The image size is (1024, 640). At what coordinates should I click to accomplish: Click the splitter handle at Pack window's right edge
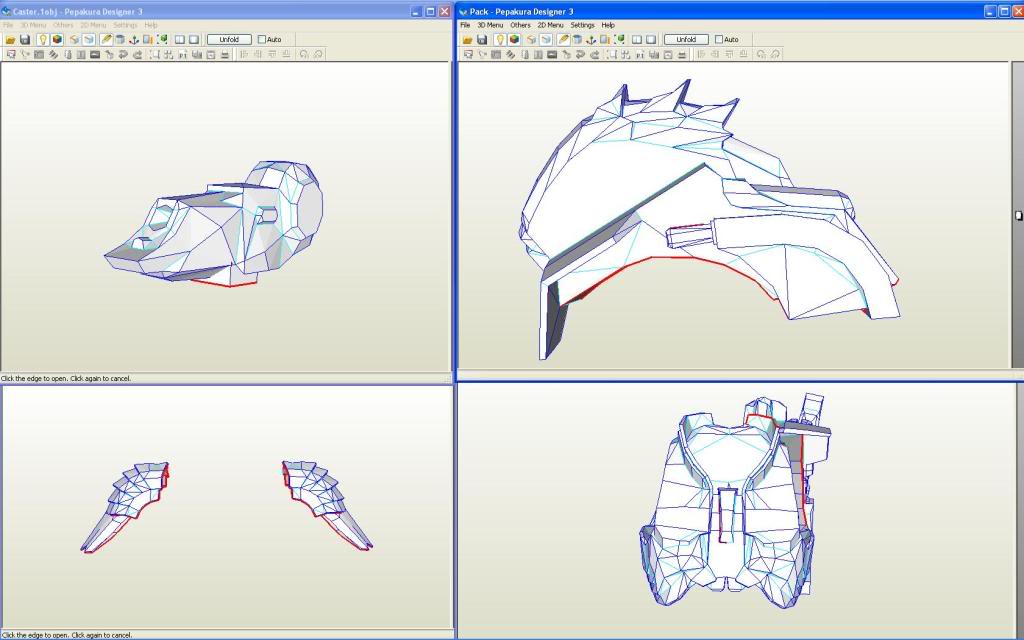(x=1018, y=216)
